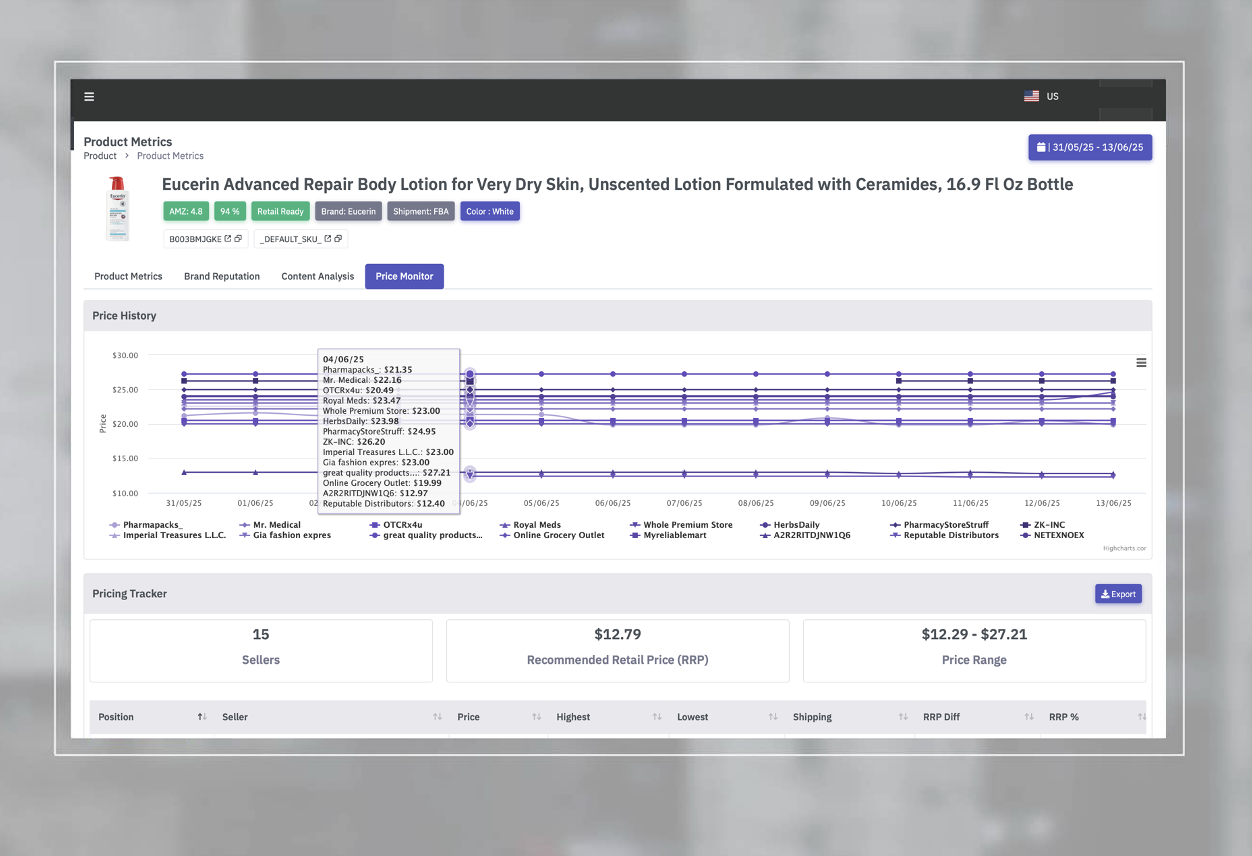The width and height of the screenshot is (1252, 856).
Task: Sort the table by Seller column arrows
Action: (x=437, y=717)
